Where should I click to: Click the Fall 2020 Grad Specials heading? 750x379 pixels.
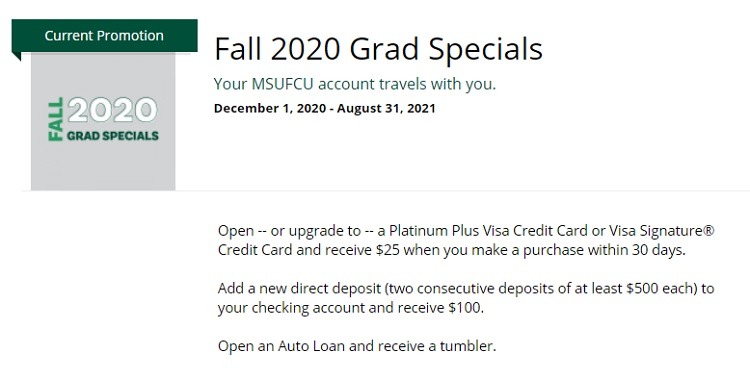point(378,49)
